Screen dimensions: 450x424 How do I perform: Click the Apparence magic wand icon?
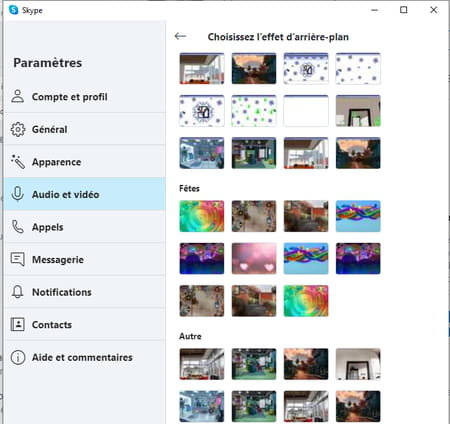[x=18, y=162]
